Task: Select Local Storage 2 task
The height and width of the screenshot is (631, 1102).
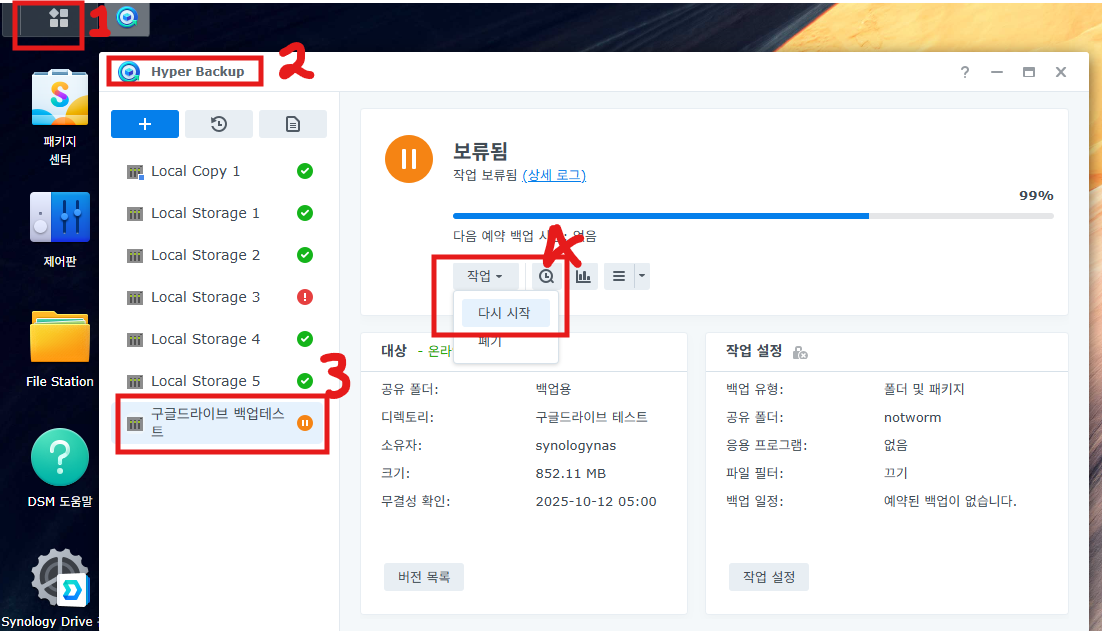Action: click(219, 255)
